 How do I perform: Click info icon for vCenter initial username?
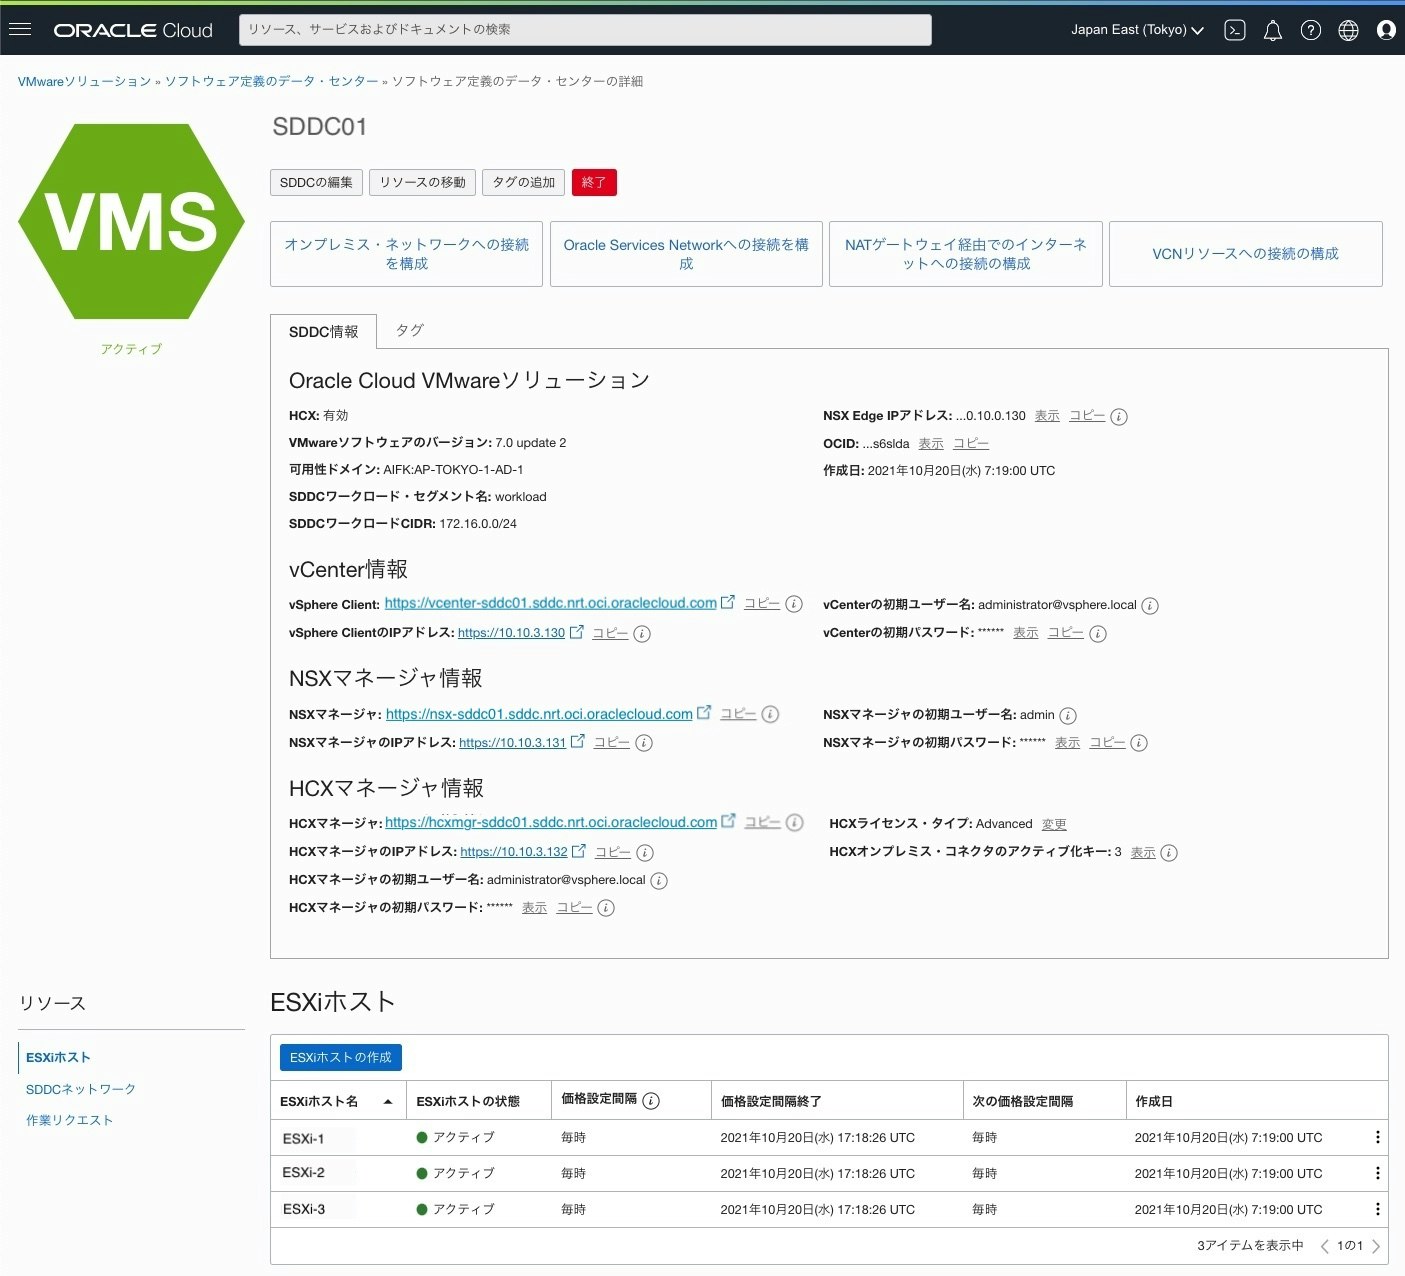[1150, 606]
